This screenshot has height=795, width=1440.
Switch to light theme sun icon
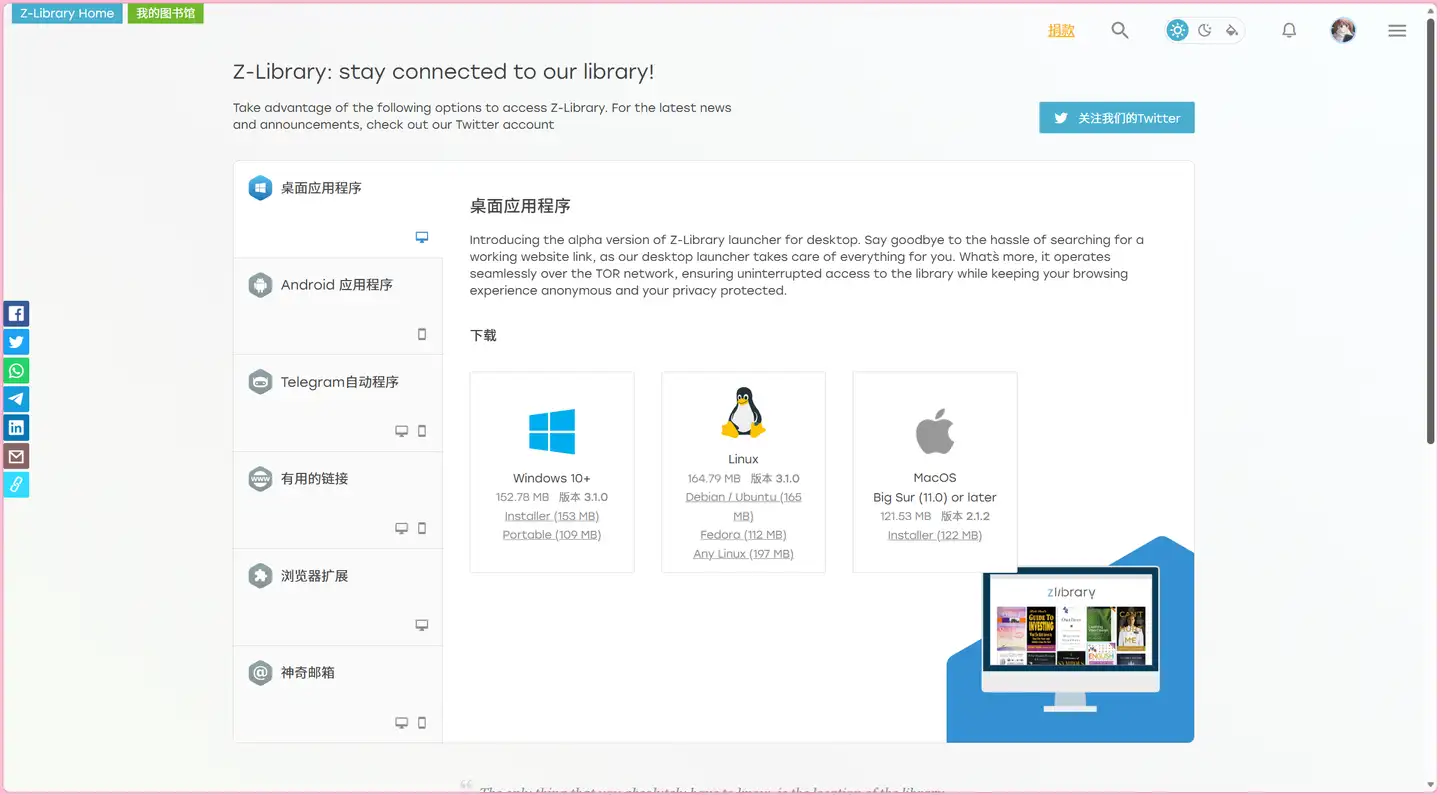click(1178, 30)
